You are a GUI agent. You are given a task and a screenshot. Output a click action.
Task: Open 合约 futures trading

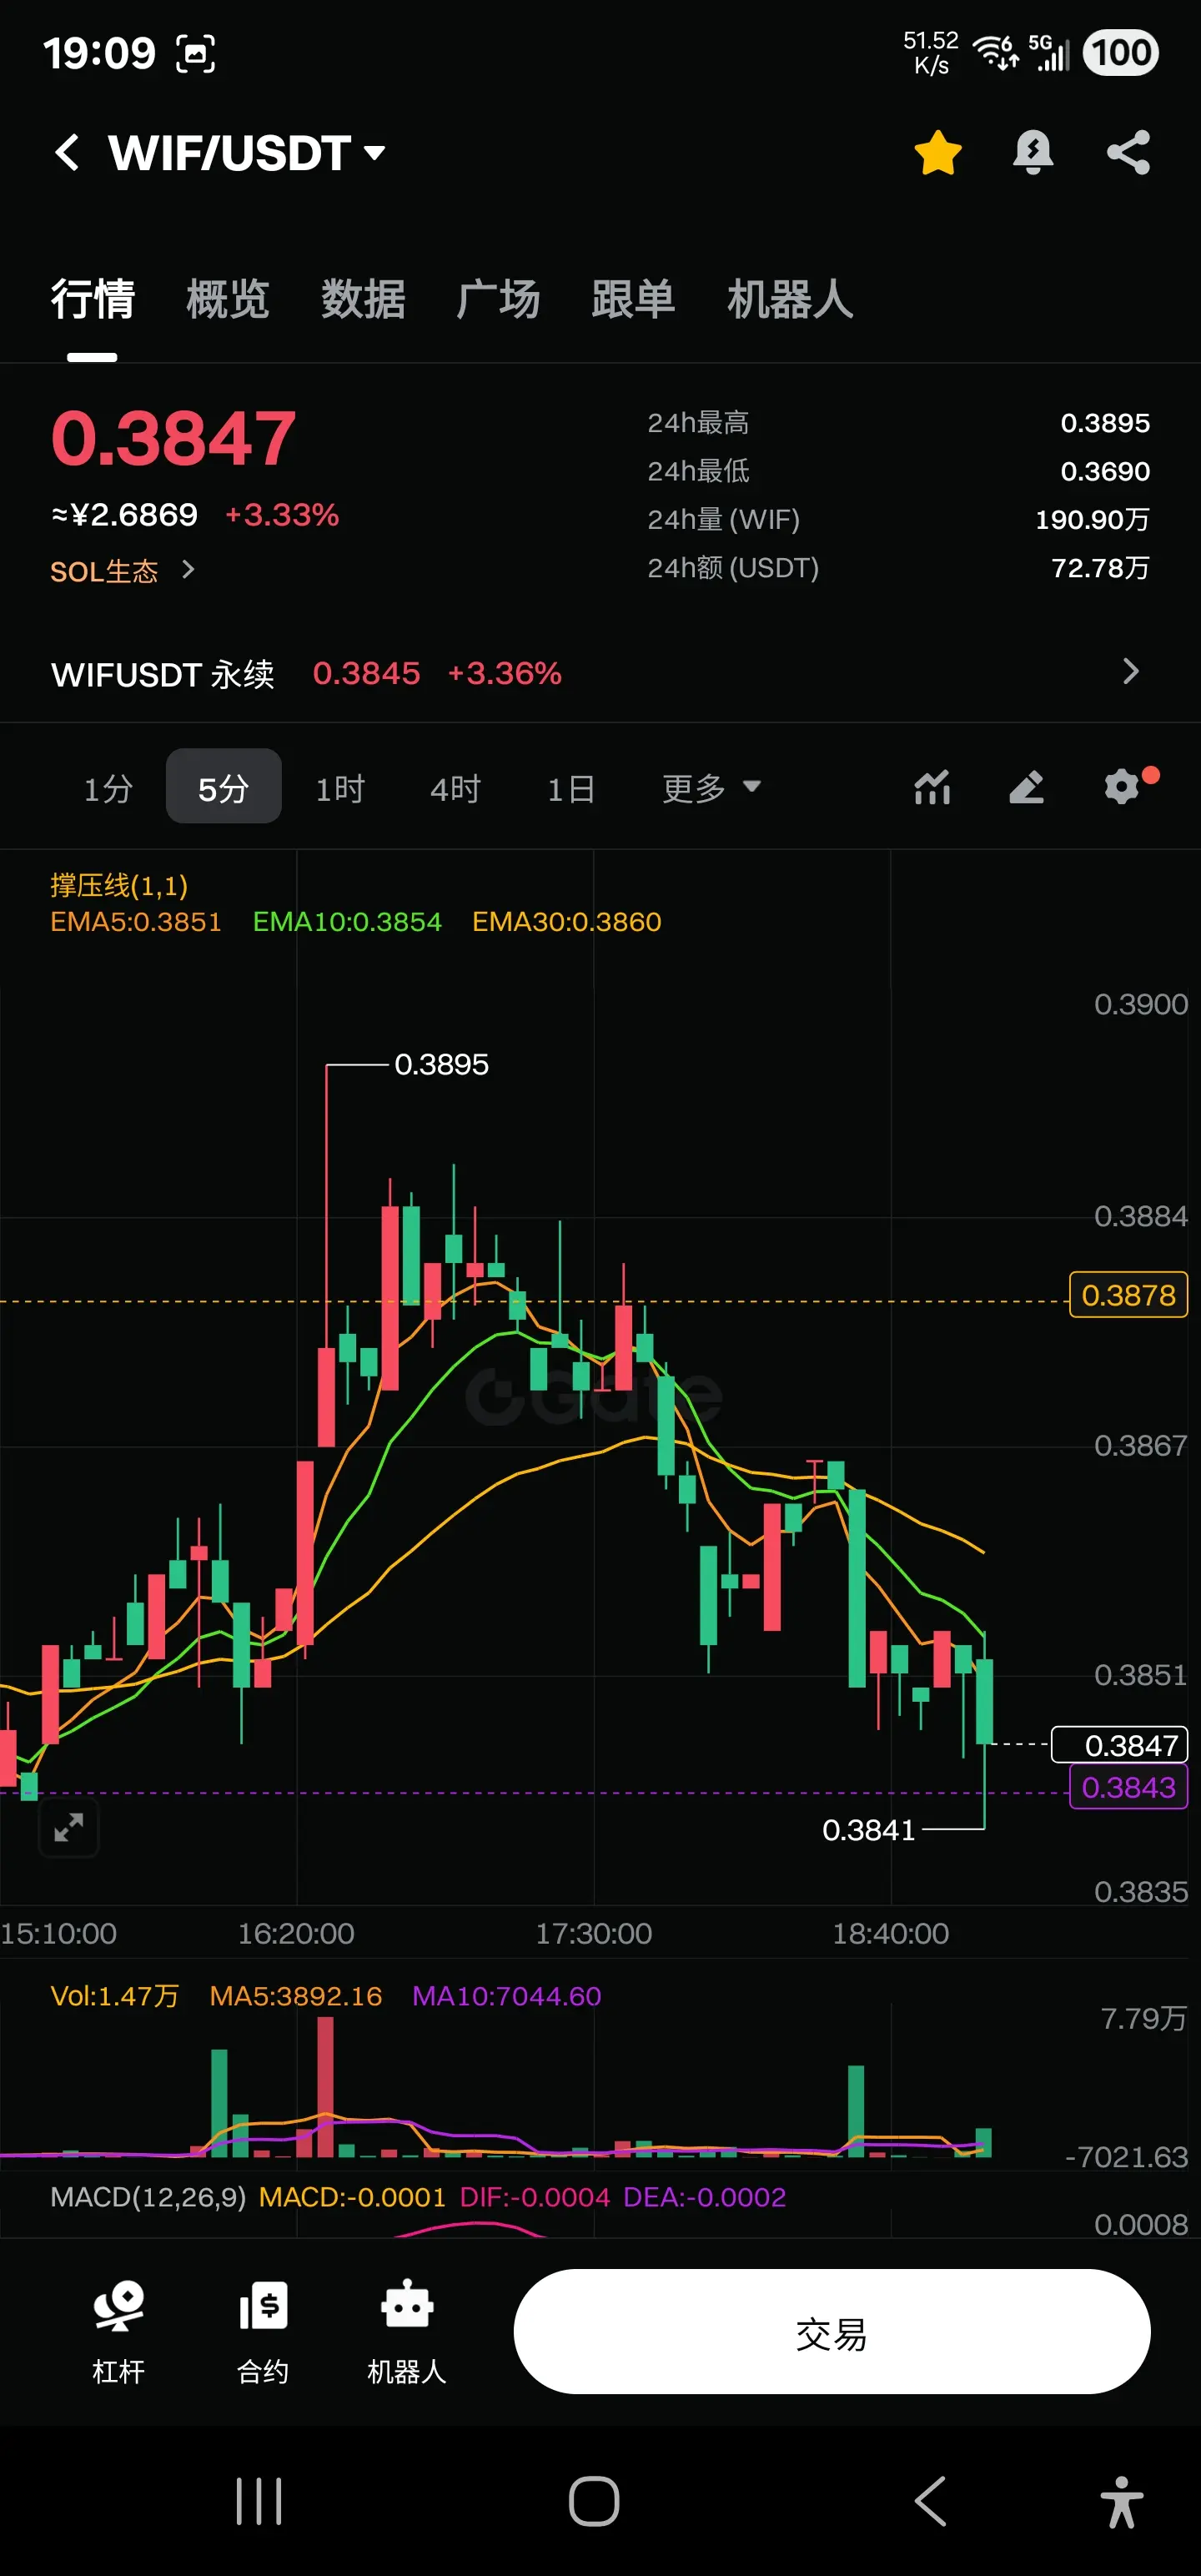click(x=263, y=2331)
